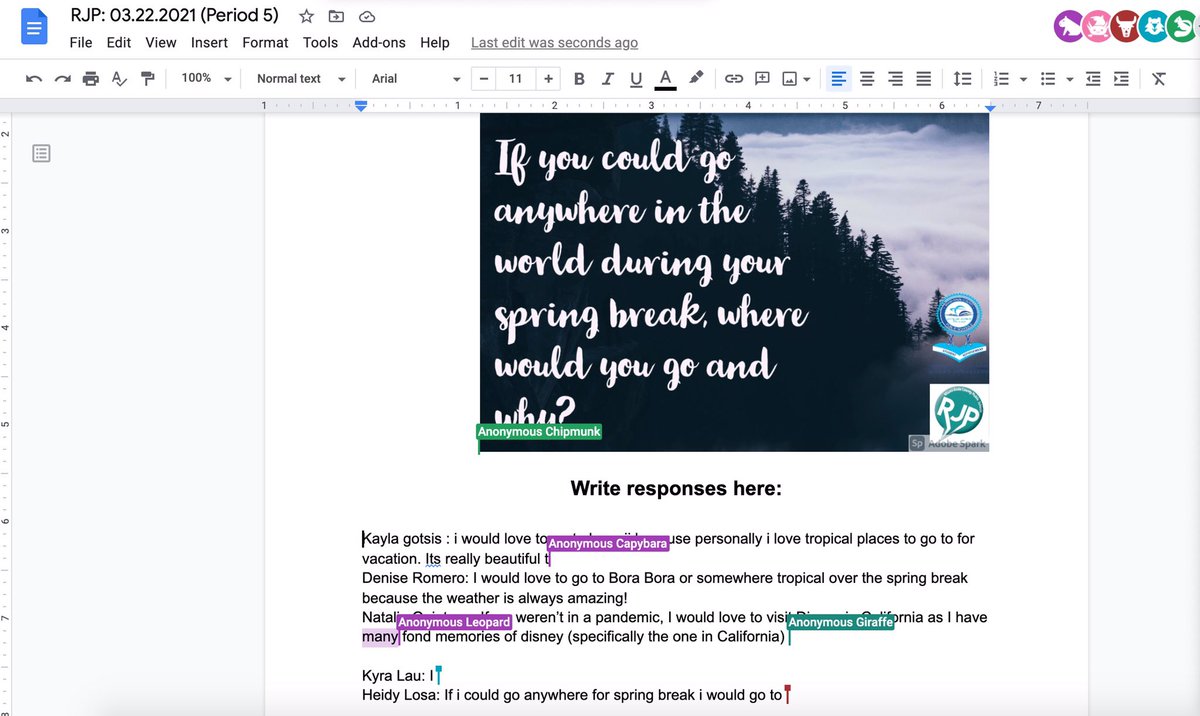Open the View menu
Screen dimensions: 1200x716
click(161, 42)
